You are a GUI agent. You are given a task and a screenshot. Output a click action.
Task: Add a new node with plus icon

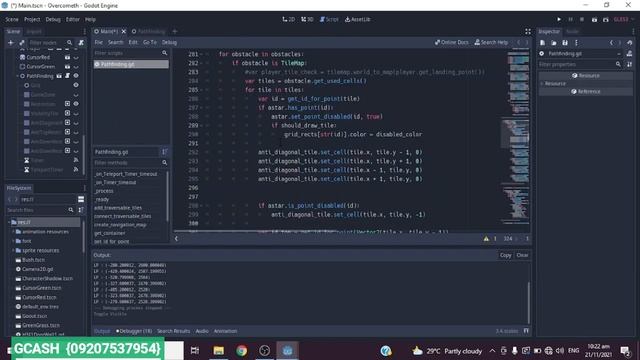[11, 42]
